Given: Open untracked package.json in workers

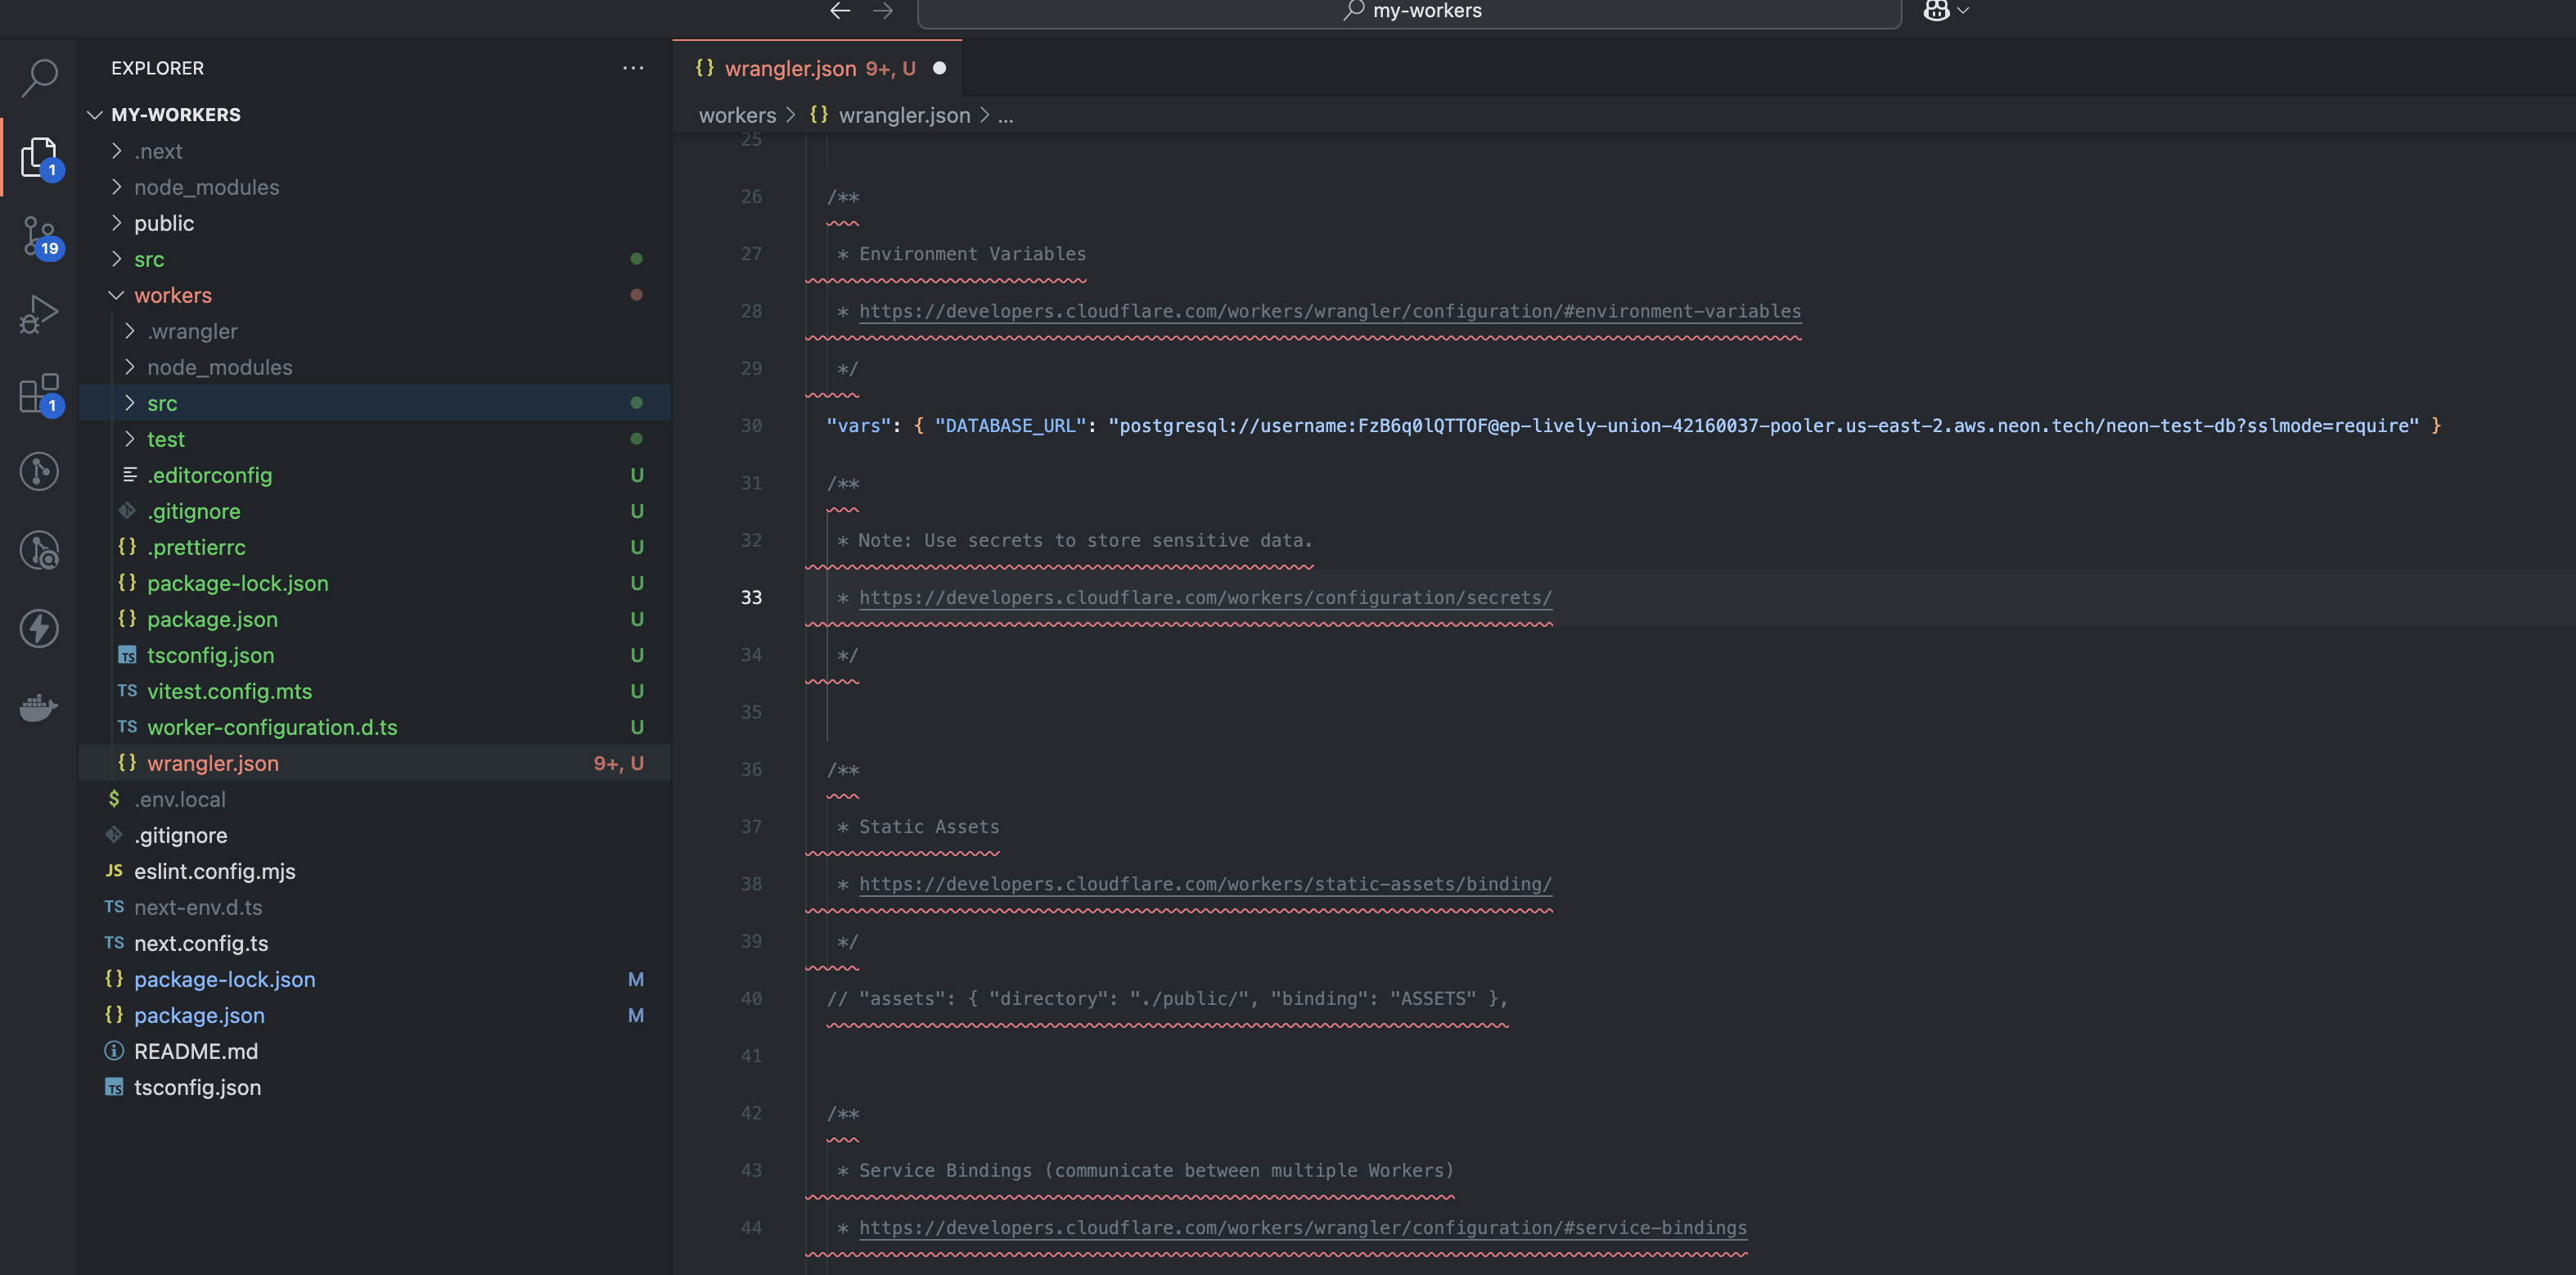Looking at the screenshot, I should [x=375, y=619].
